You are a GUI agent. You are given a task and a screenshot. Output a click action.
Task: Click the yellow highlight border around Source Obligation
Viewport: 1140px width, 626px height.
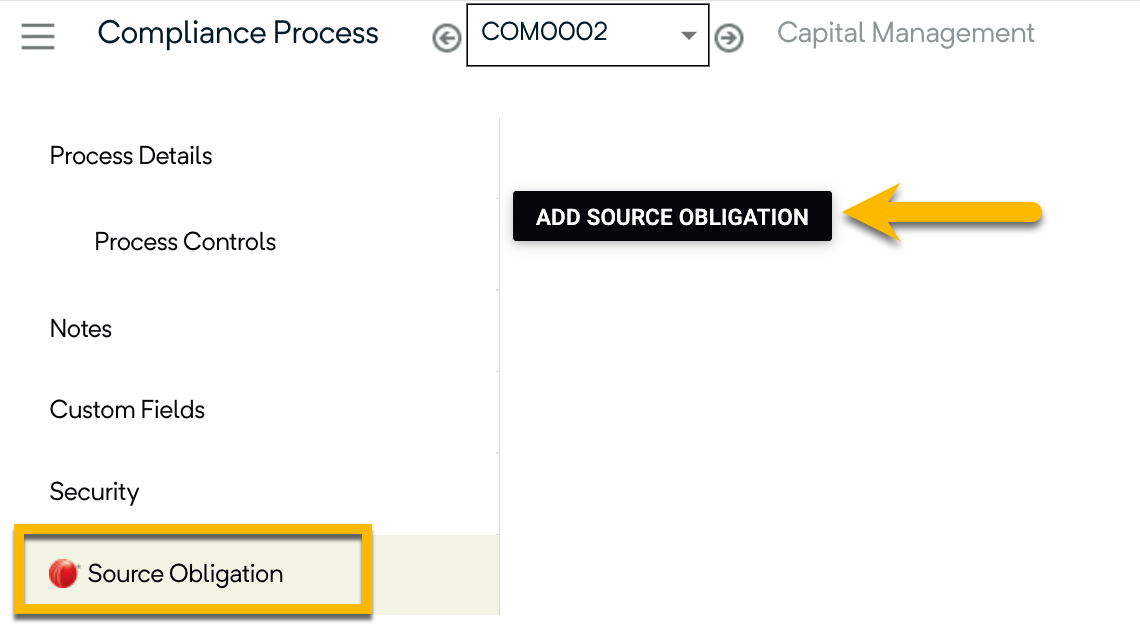[x=193, y=529]
